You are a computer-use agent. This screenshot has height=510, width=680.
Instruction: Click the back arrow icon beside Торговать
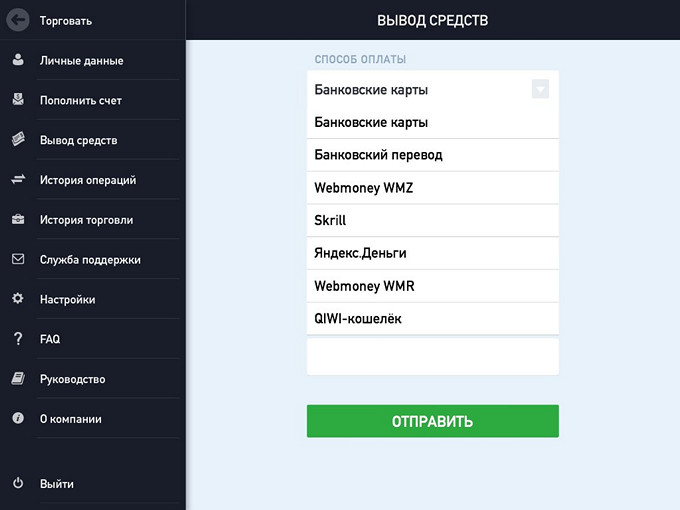(18, 20)
